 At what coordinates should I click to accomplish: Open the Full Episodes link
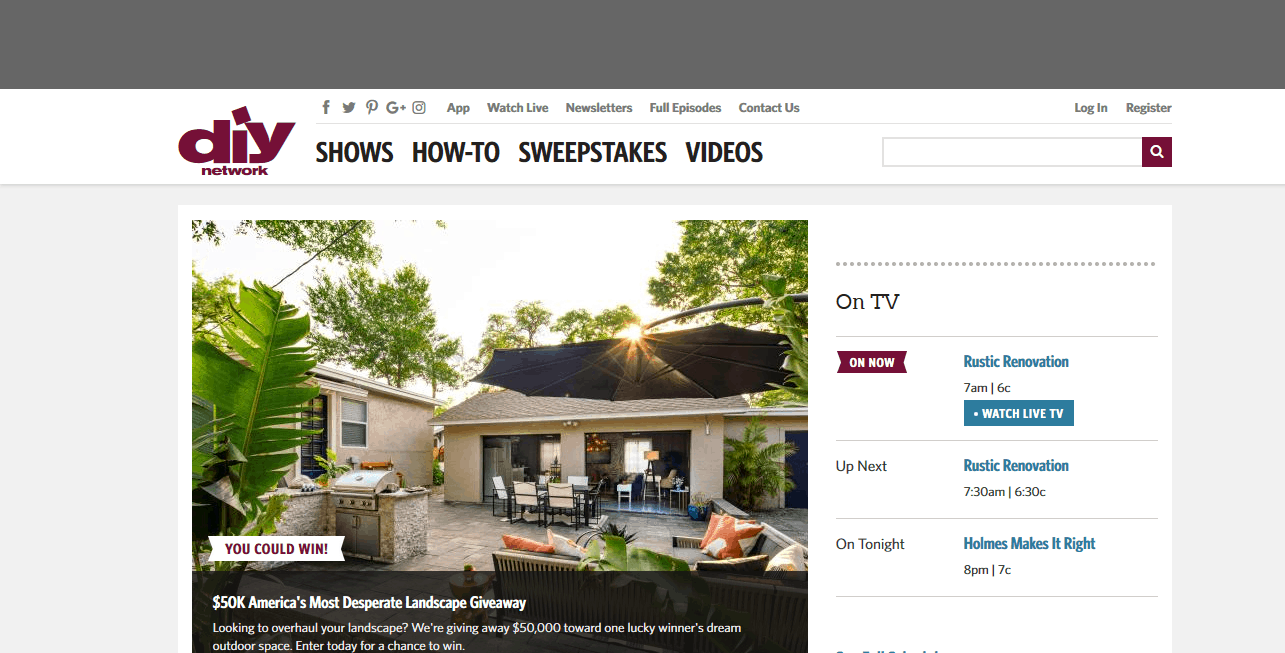[685, 108]
